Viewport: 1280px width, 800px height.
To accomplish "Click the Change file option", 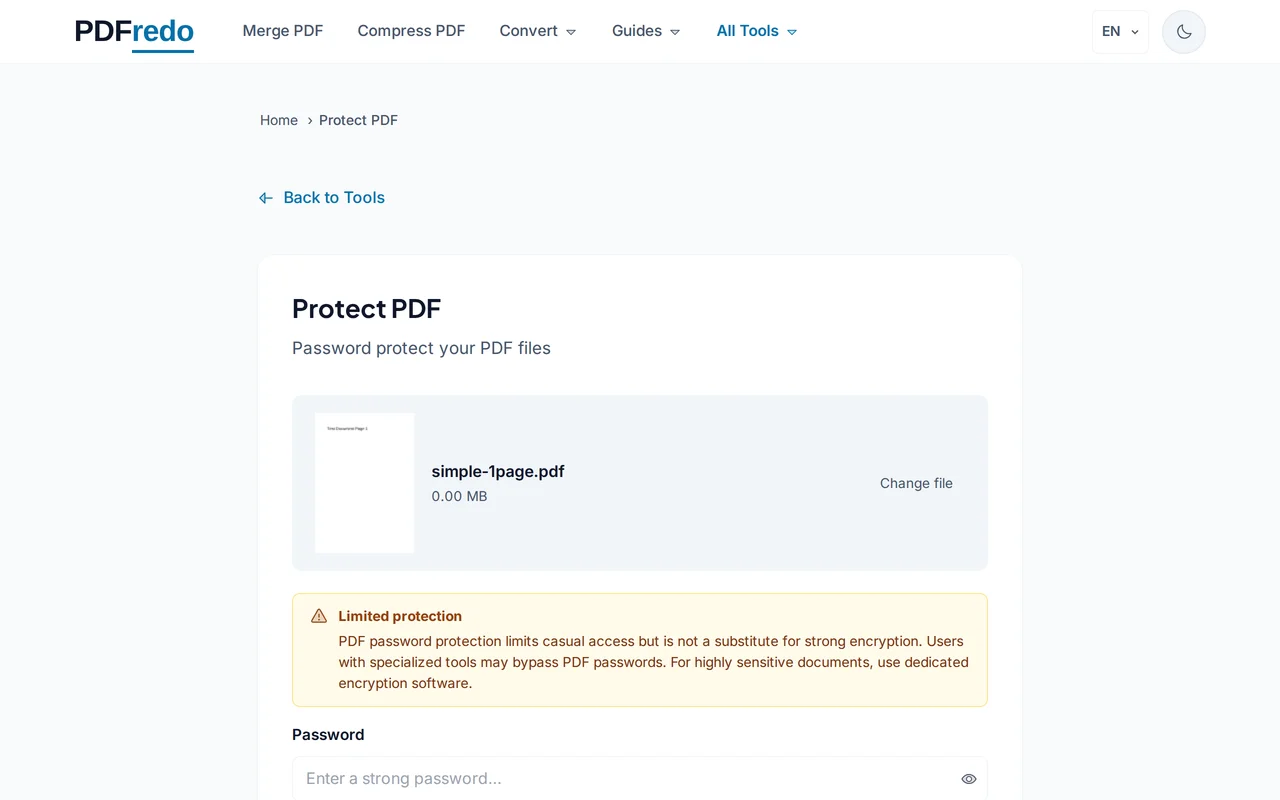I will pos(916,483).
